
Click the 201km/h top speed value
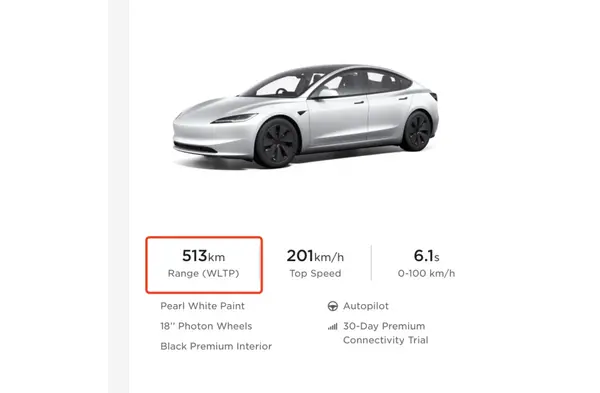(x=315, y=256)
